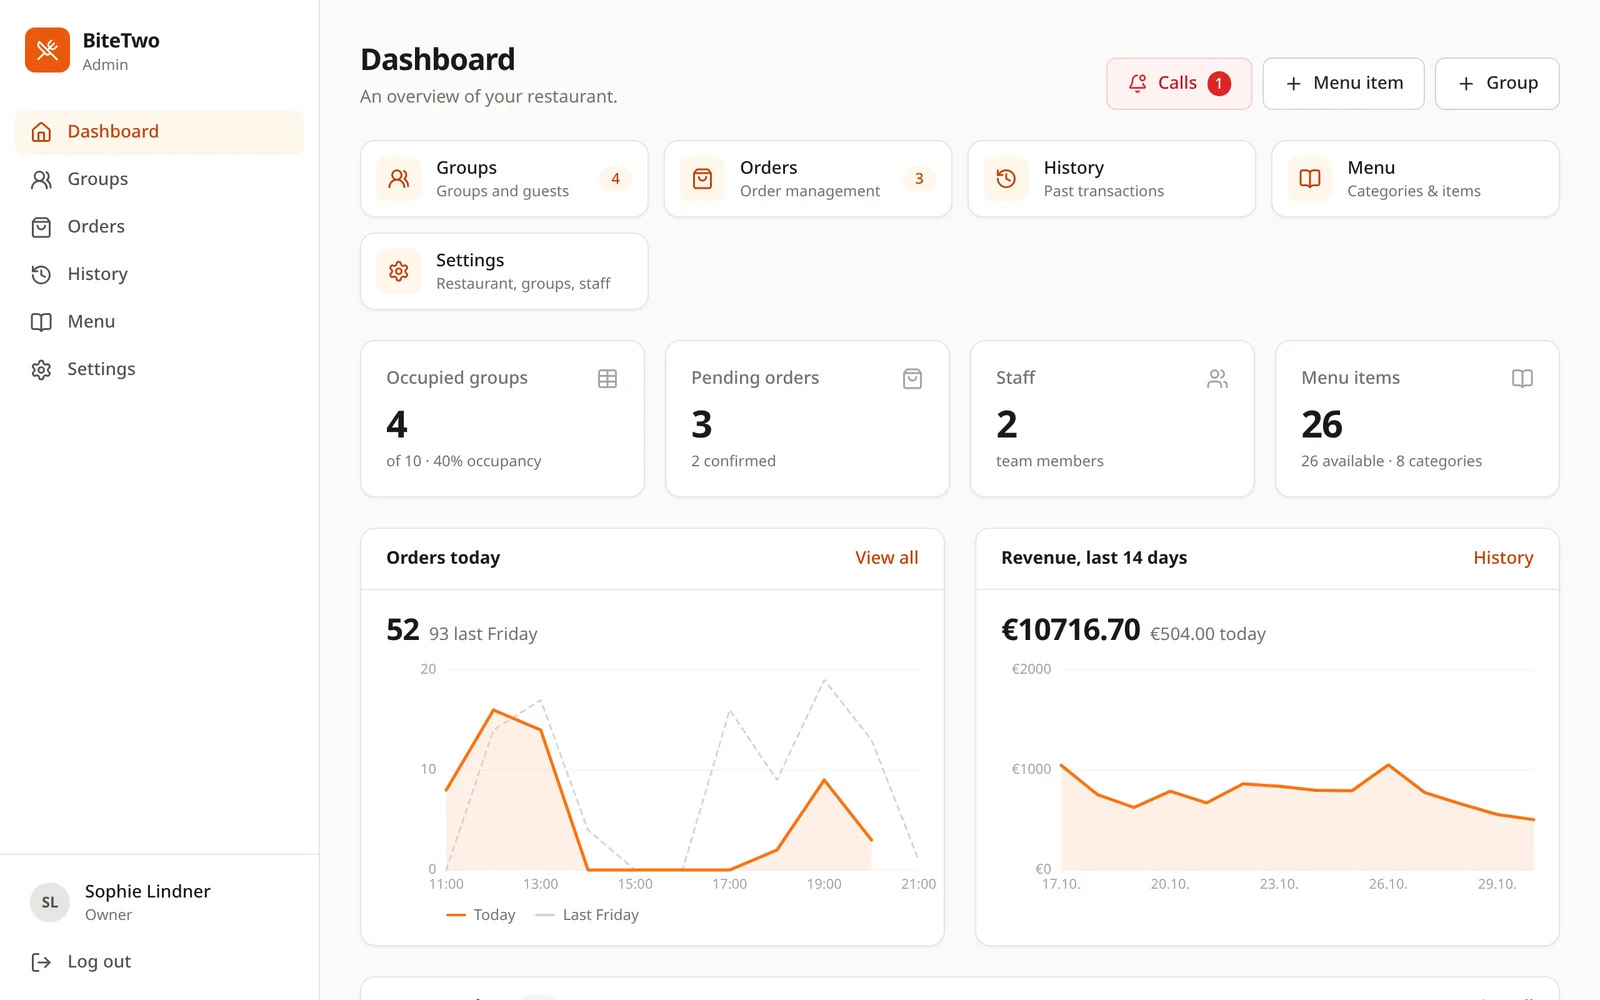Image resolution: width=1600 pixels, height=1000 pixels.
Task: Click the Settings card gear icon
Action: pyautogui.click(x=399, y=272)
